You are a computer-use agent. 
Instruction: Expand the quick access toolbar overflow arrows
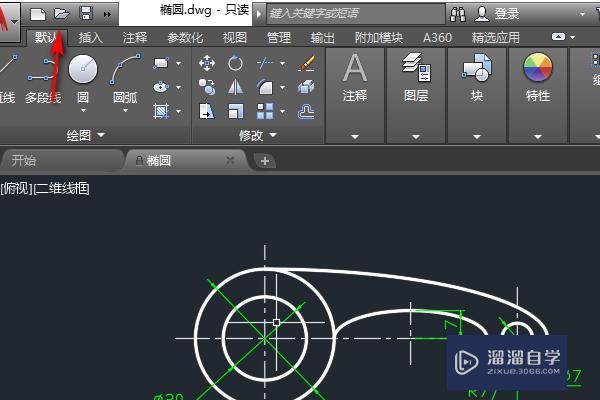point(107,15)
